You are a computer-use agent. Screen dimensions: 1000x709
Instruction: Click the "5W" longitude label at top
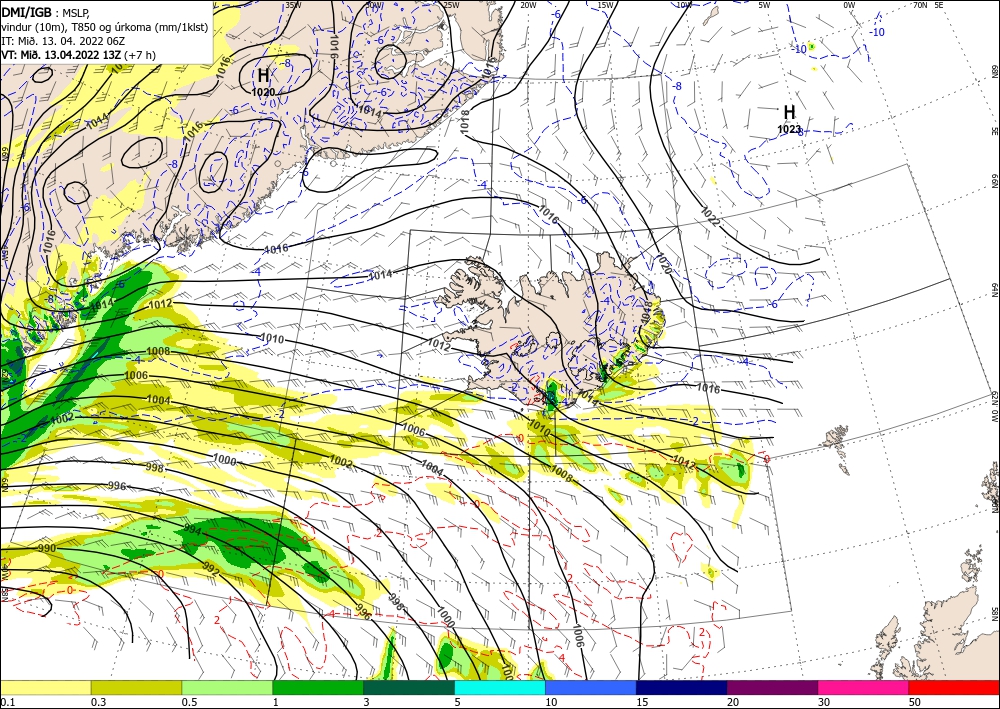click(764, 5)
